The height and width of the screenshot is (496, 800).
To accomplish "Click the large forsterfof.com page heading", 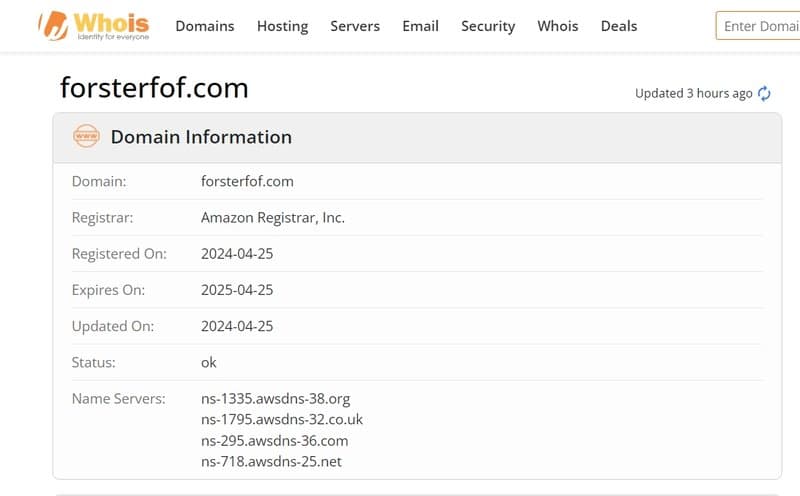I will [154, 88].
